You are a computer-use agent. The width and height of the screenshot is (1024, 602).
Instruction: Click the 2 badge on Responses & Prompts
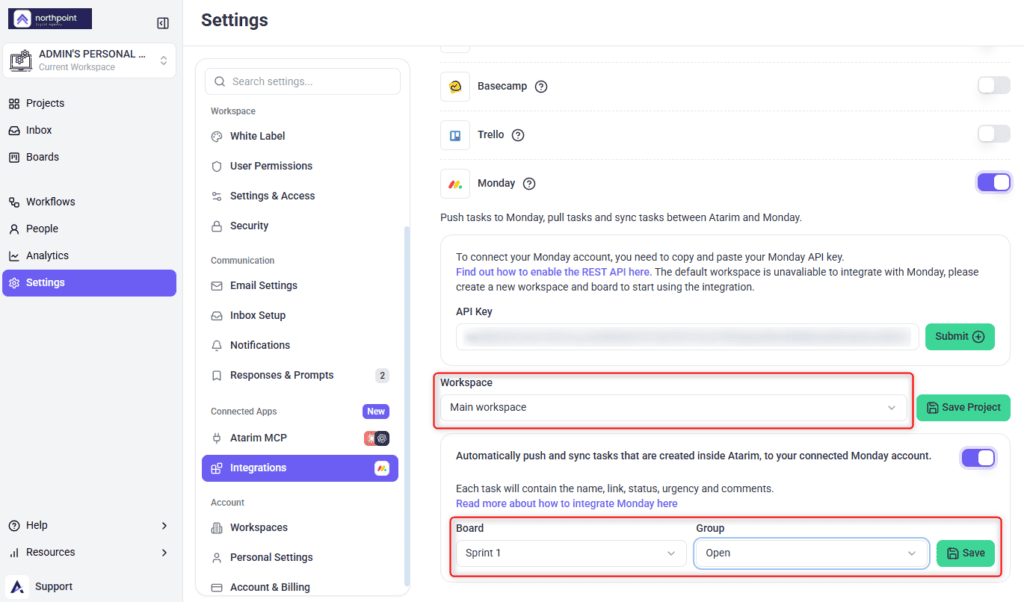point(383,375)
